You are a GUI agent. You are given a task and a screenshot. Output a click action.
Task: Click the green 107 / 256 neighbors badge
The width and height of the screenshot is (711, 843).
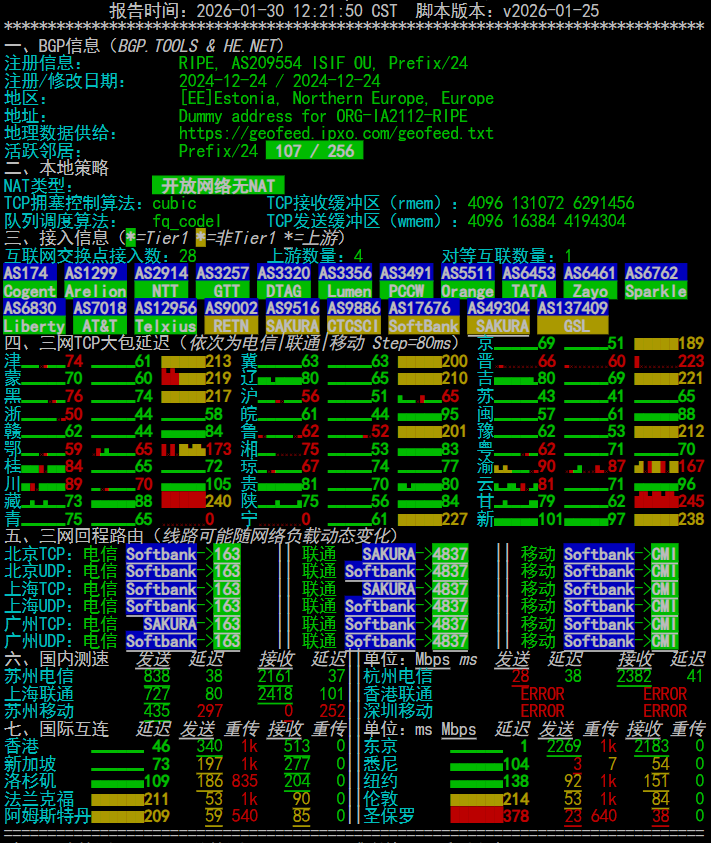pyautogui.click(x=315, y=151)
